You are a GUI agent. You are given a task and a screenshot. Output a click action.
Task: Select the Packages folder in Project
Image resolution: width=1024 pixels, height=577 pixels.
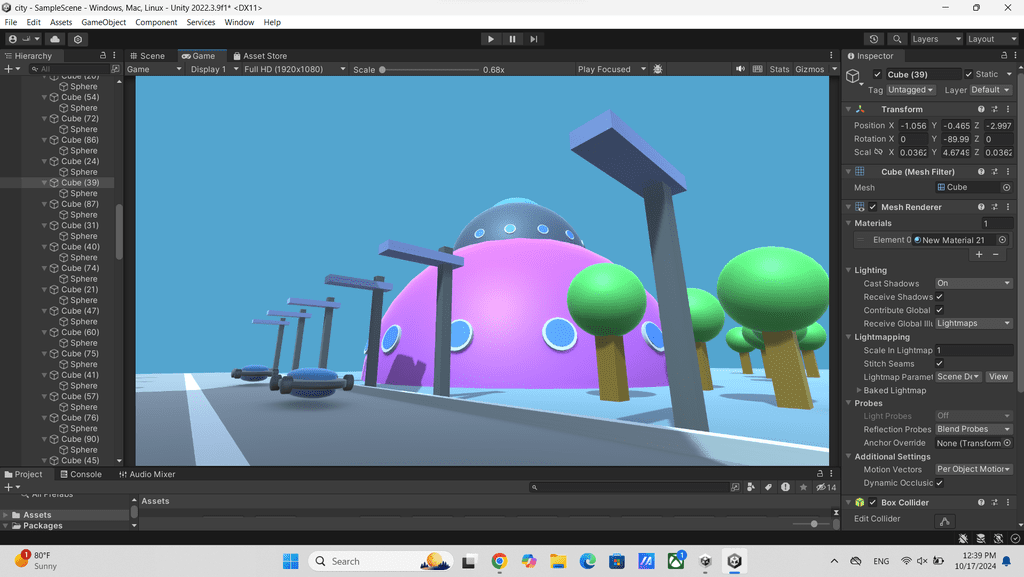43,526
